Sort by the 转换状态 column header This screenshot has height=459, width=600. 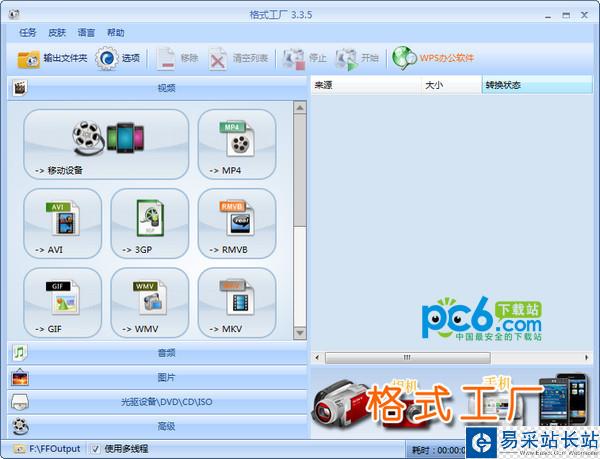pos(537,85)
